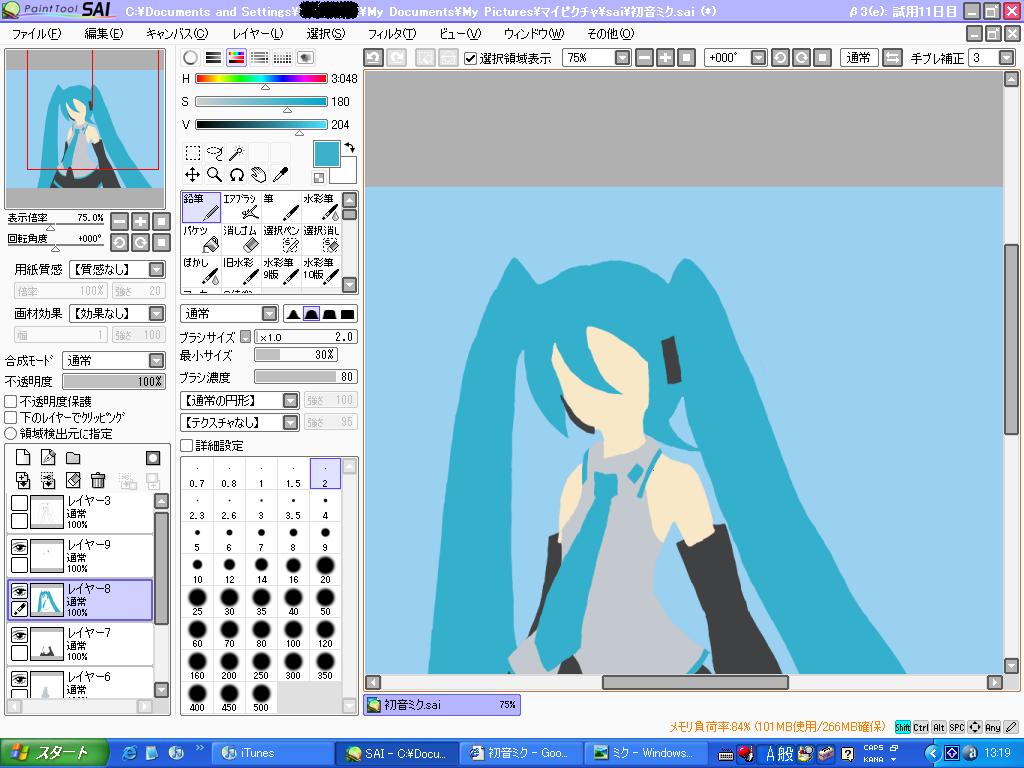Image resolution: width=1024 pixels, height=768 pixels.
Task: Open the キャンバス(C) menu
Action: [177, 33]
